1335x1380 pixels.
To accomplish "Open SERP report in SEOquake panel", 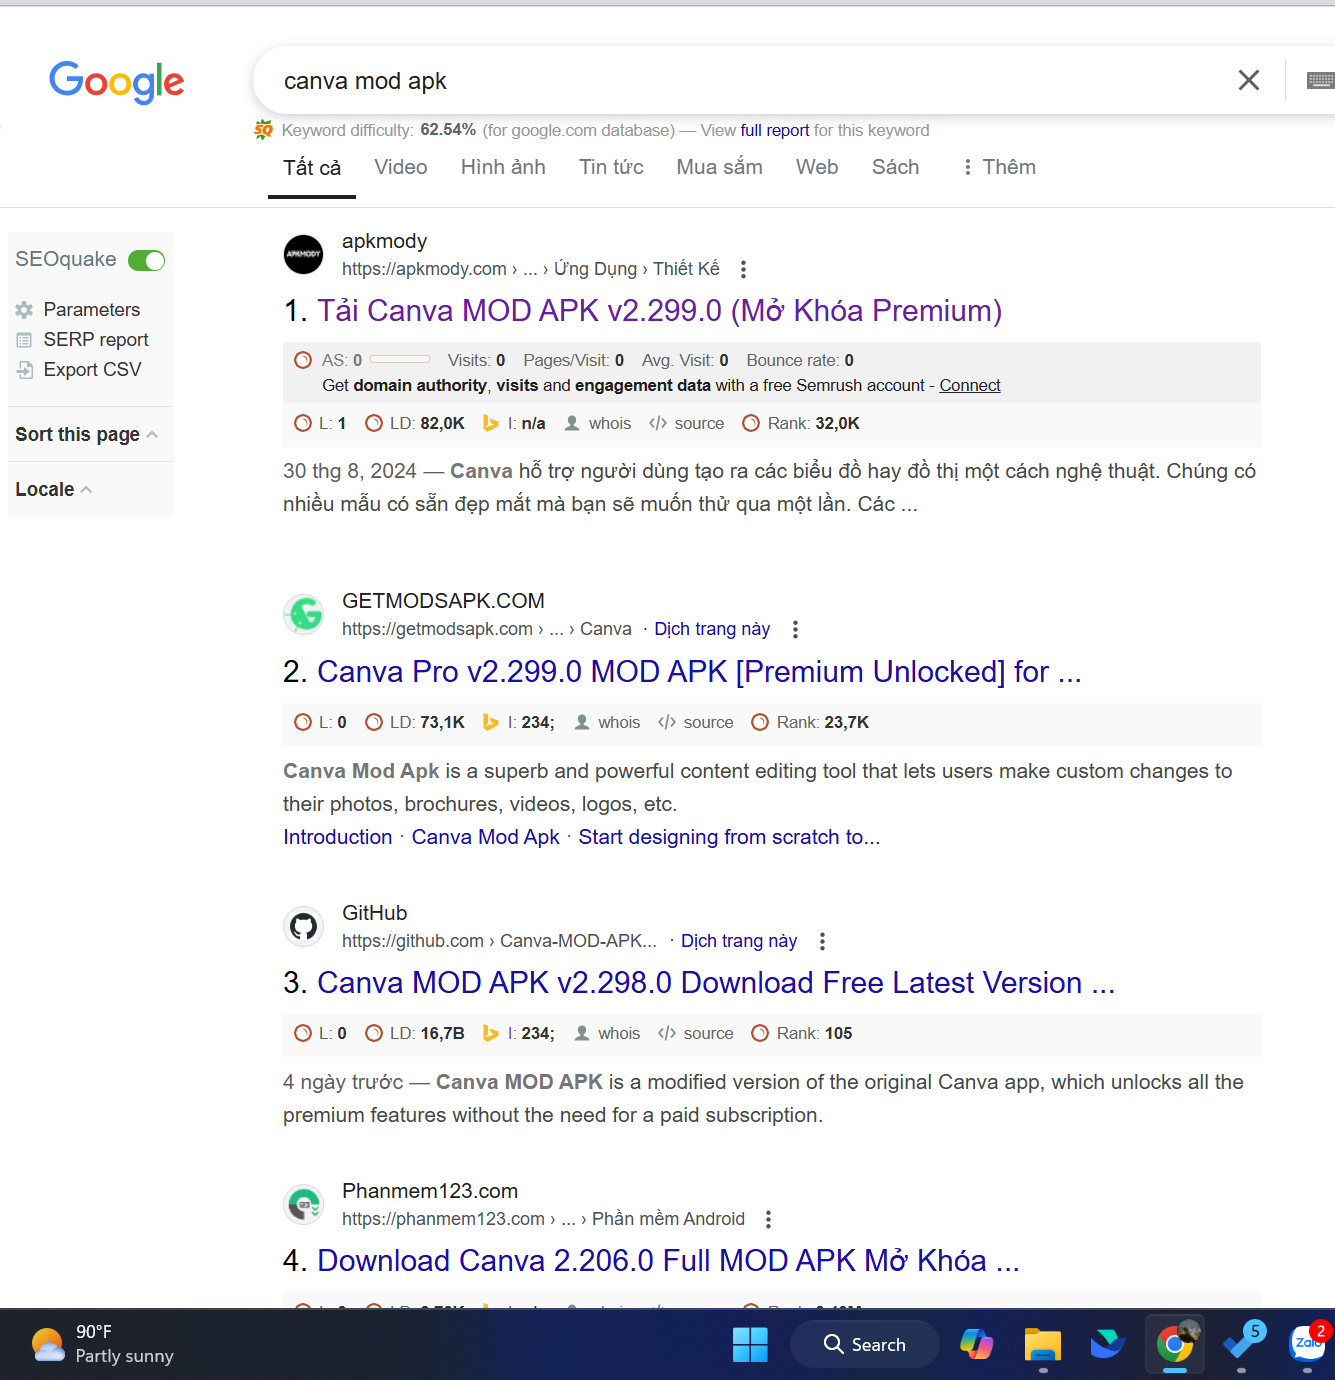I will click(95, 340).
